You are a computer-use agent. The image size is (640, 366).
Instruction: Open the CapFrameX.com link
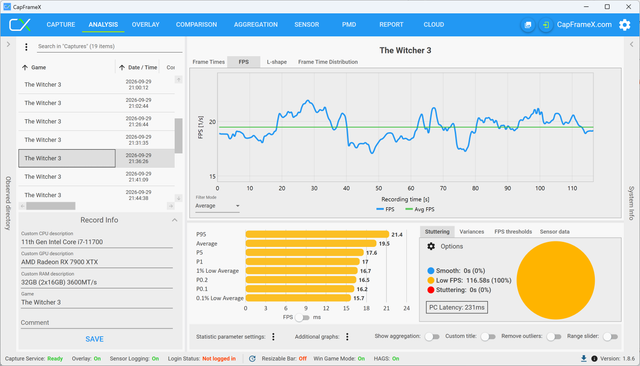[584, 24]
